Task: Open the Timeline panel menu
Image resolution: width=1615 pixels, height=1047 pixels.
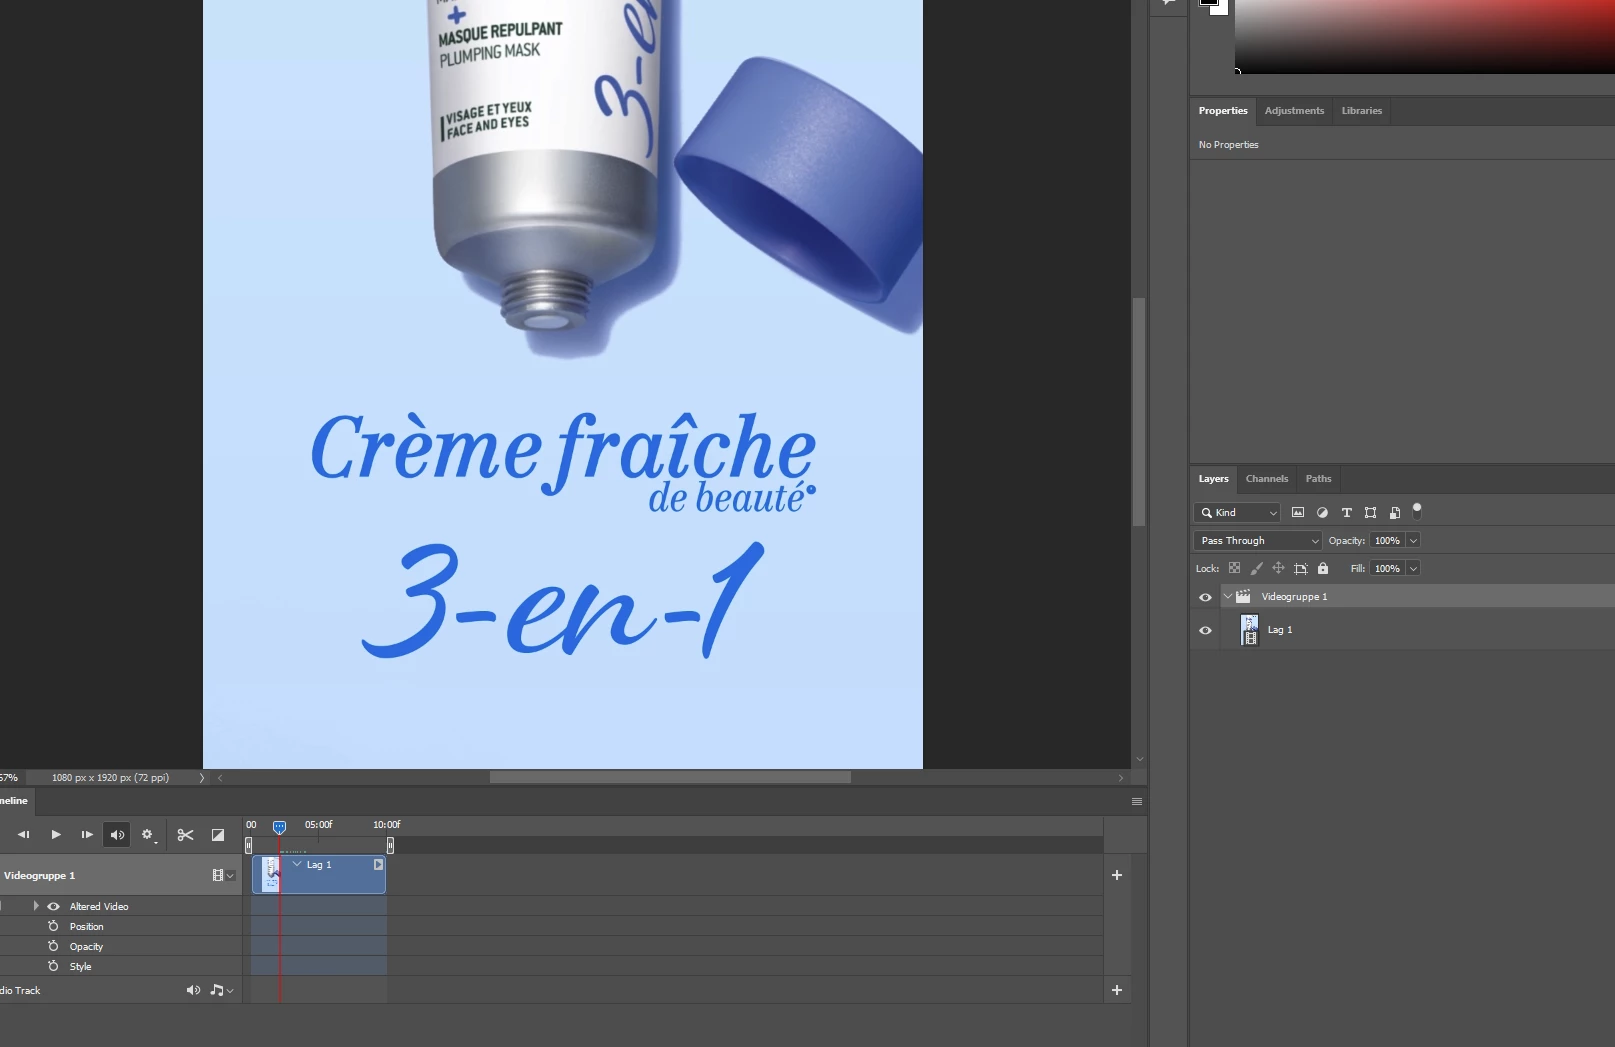Action: [1137, 801]
